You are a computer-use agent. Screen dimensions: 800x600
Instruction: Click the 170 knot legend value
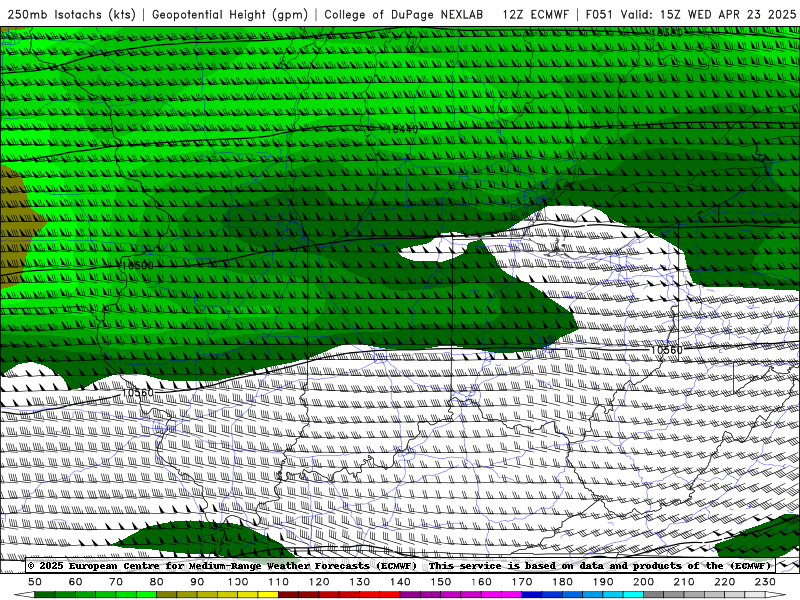522,582
